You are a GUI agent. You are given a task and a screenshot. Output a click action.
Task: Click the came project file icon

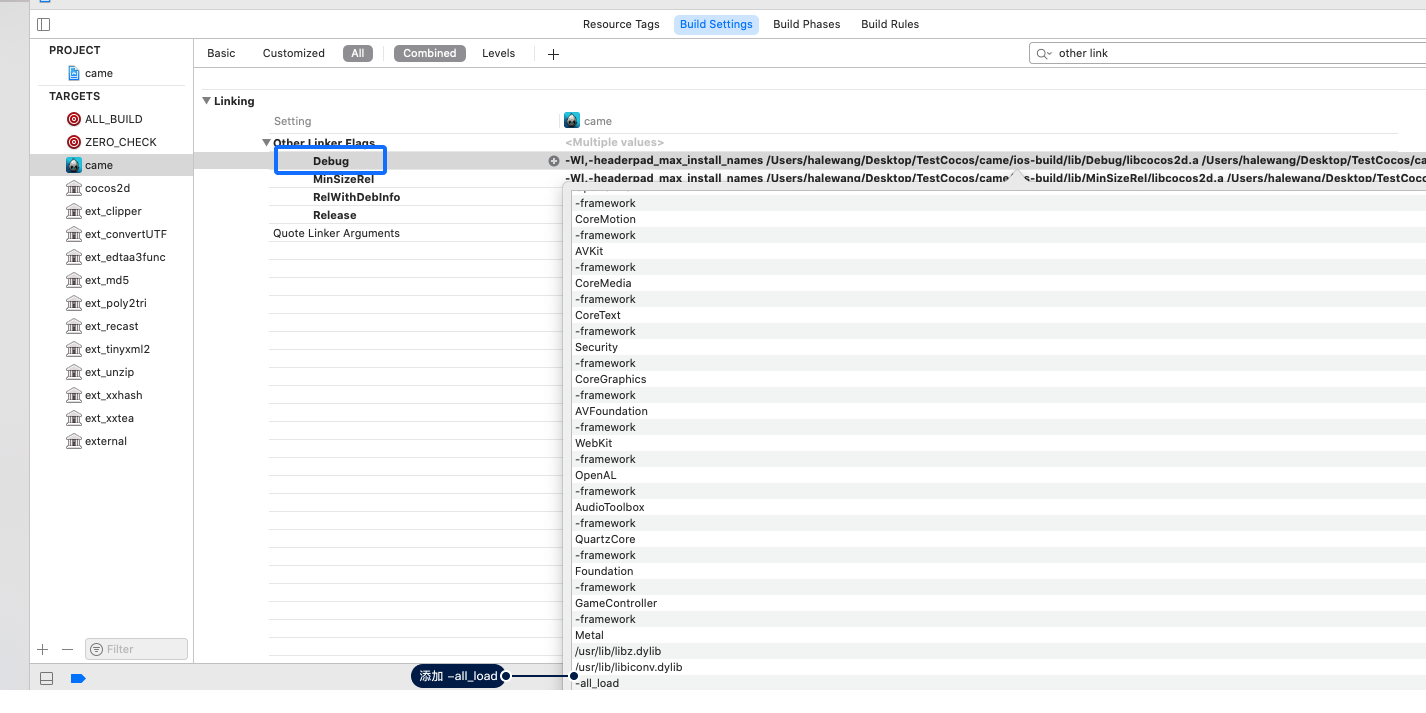click(74, 73)
